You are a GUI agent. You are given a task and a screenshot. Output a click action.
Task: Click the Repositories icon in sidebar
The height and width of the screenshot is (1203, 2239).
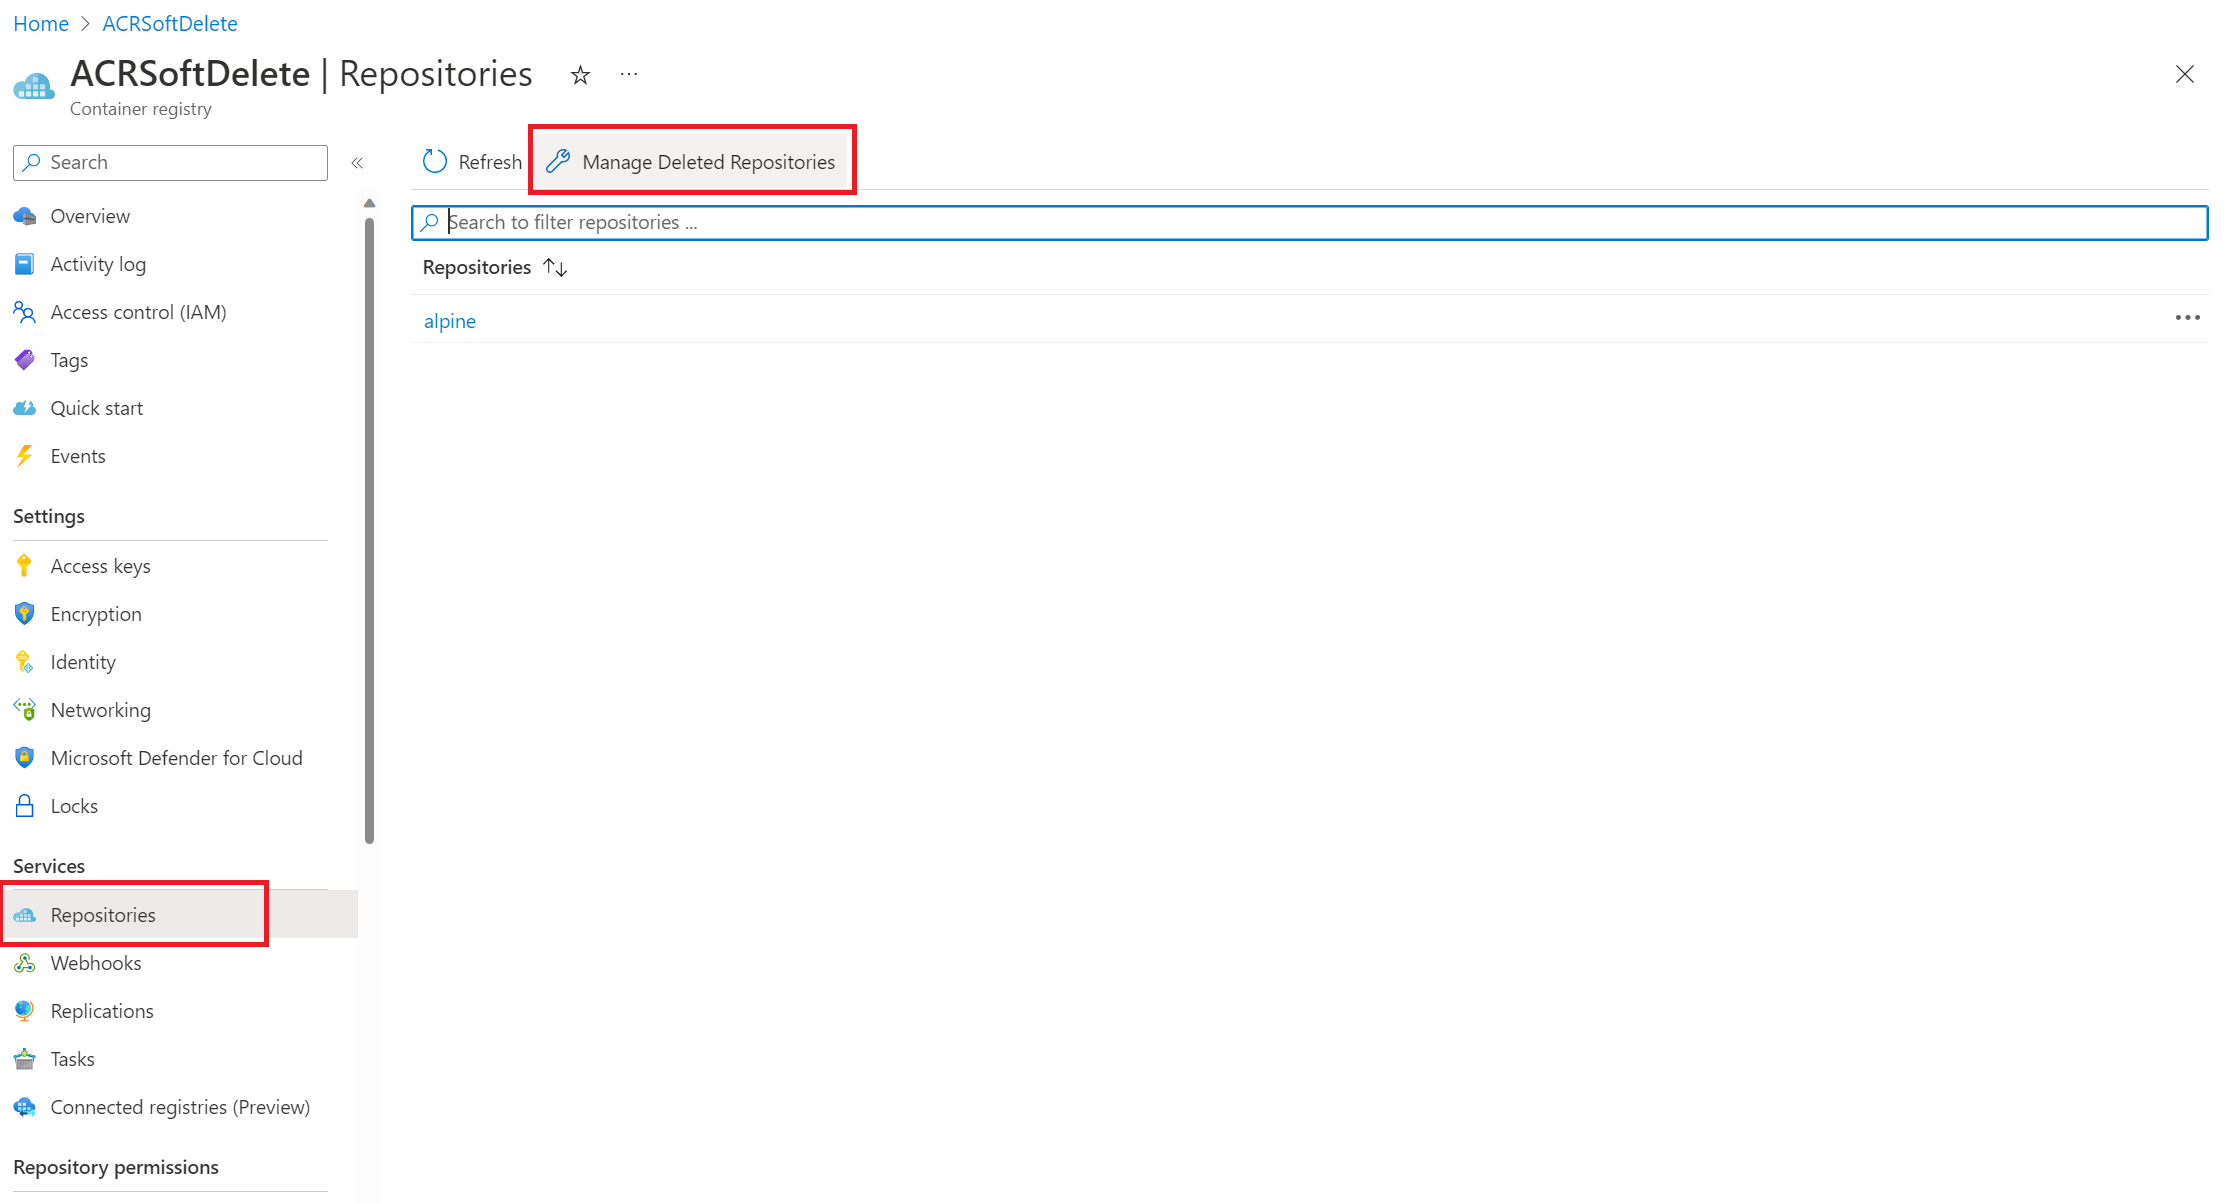[25, 914]
